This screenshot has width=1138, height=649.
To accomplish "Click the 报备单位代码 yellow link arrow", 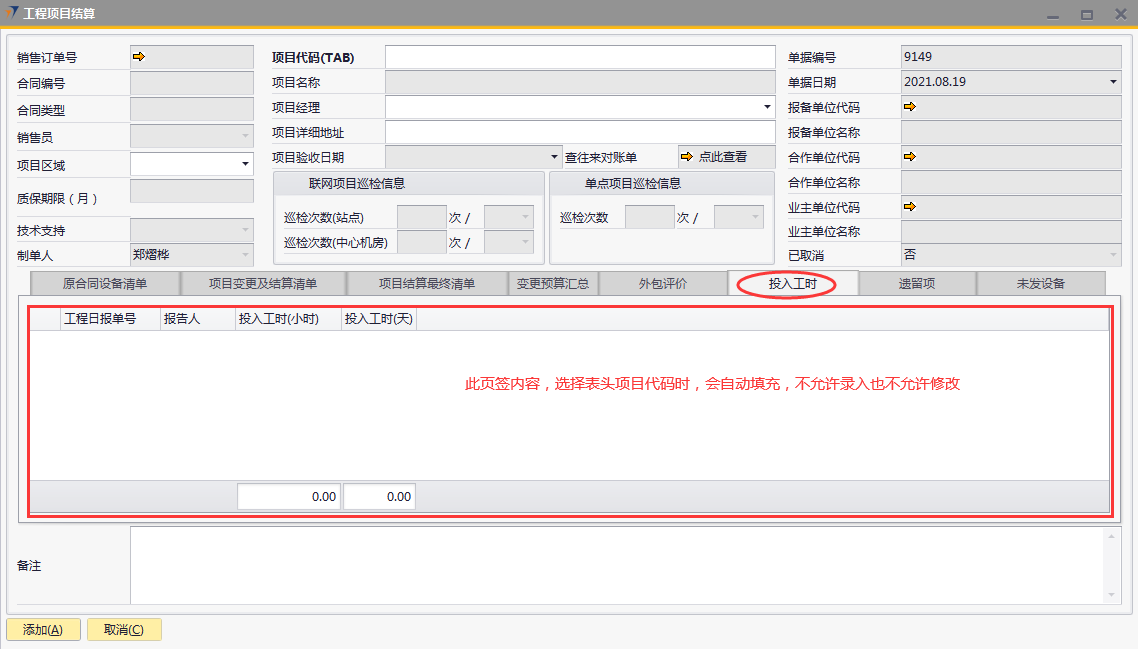I will click(910, 107).
